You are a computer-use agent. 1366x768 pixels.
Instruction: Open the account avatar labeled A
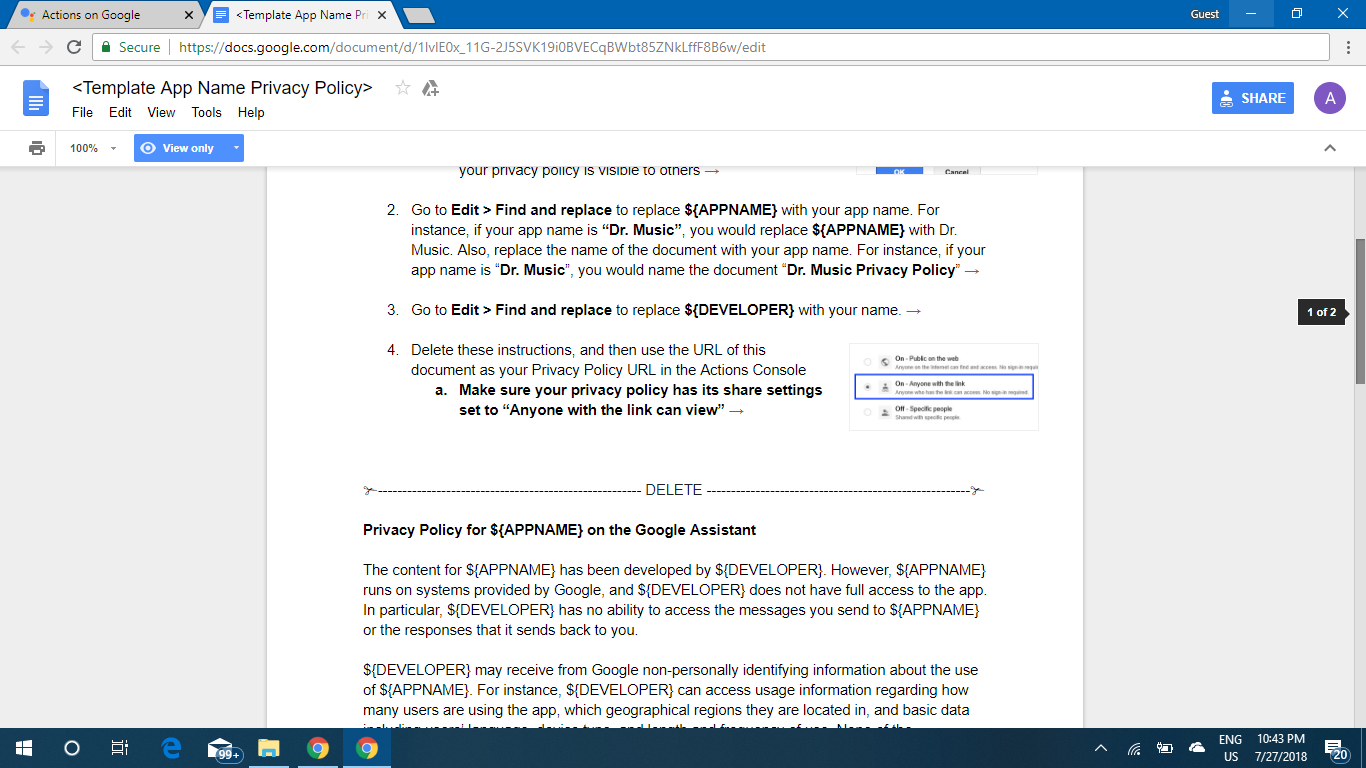tap(1329, 98)
